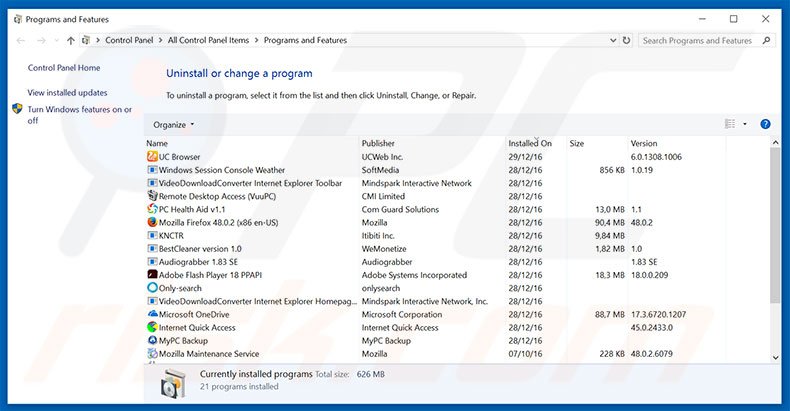Click the vertical scrollbar thumb of program list
The image size is (790, 411).
775,226
